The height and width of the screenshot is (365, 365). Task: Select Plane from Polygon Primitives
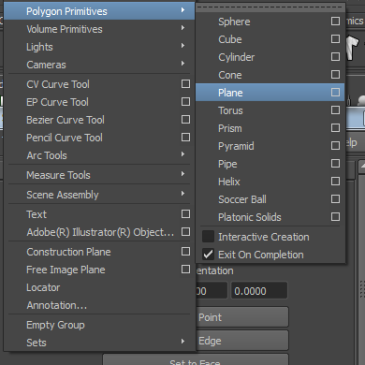(x=270, y=92)
